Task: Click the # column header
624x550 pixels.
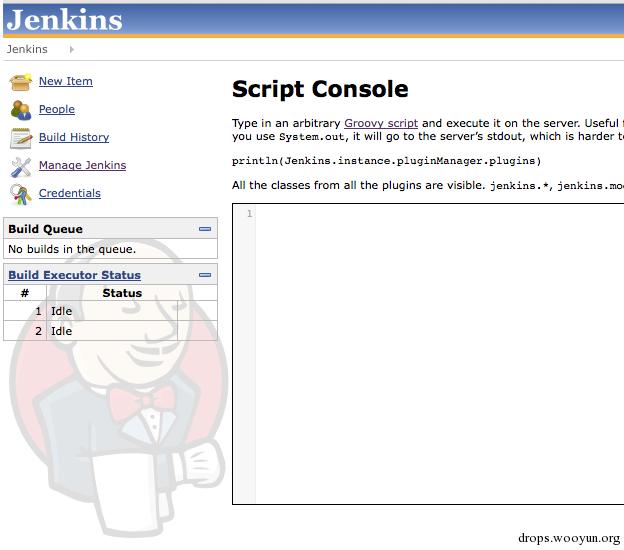Action: [25, 293]
